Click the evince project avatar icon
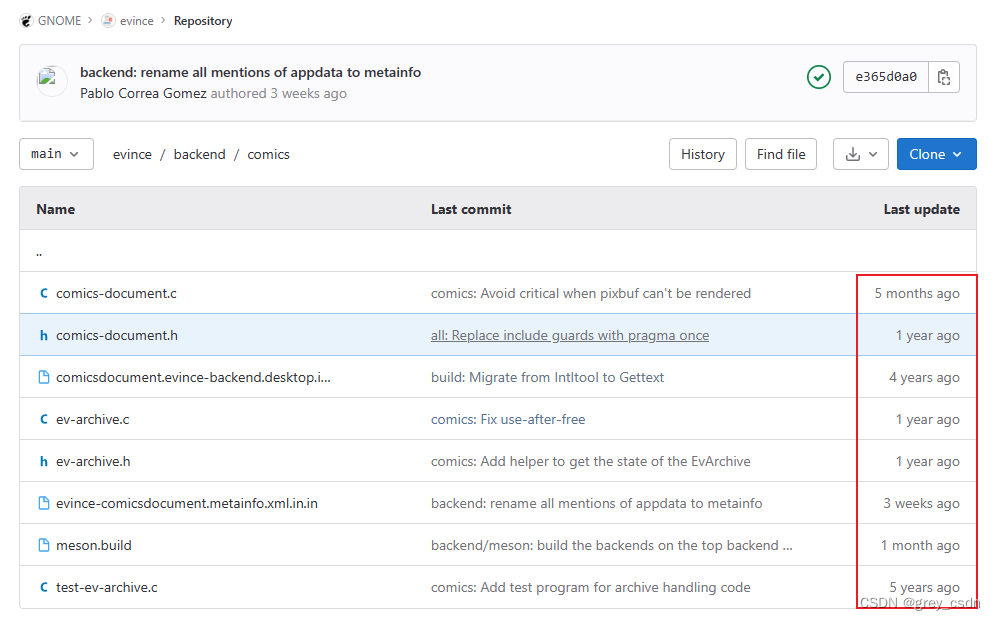 [108, 20]
